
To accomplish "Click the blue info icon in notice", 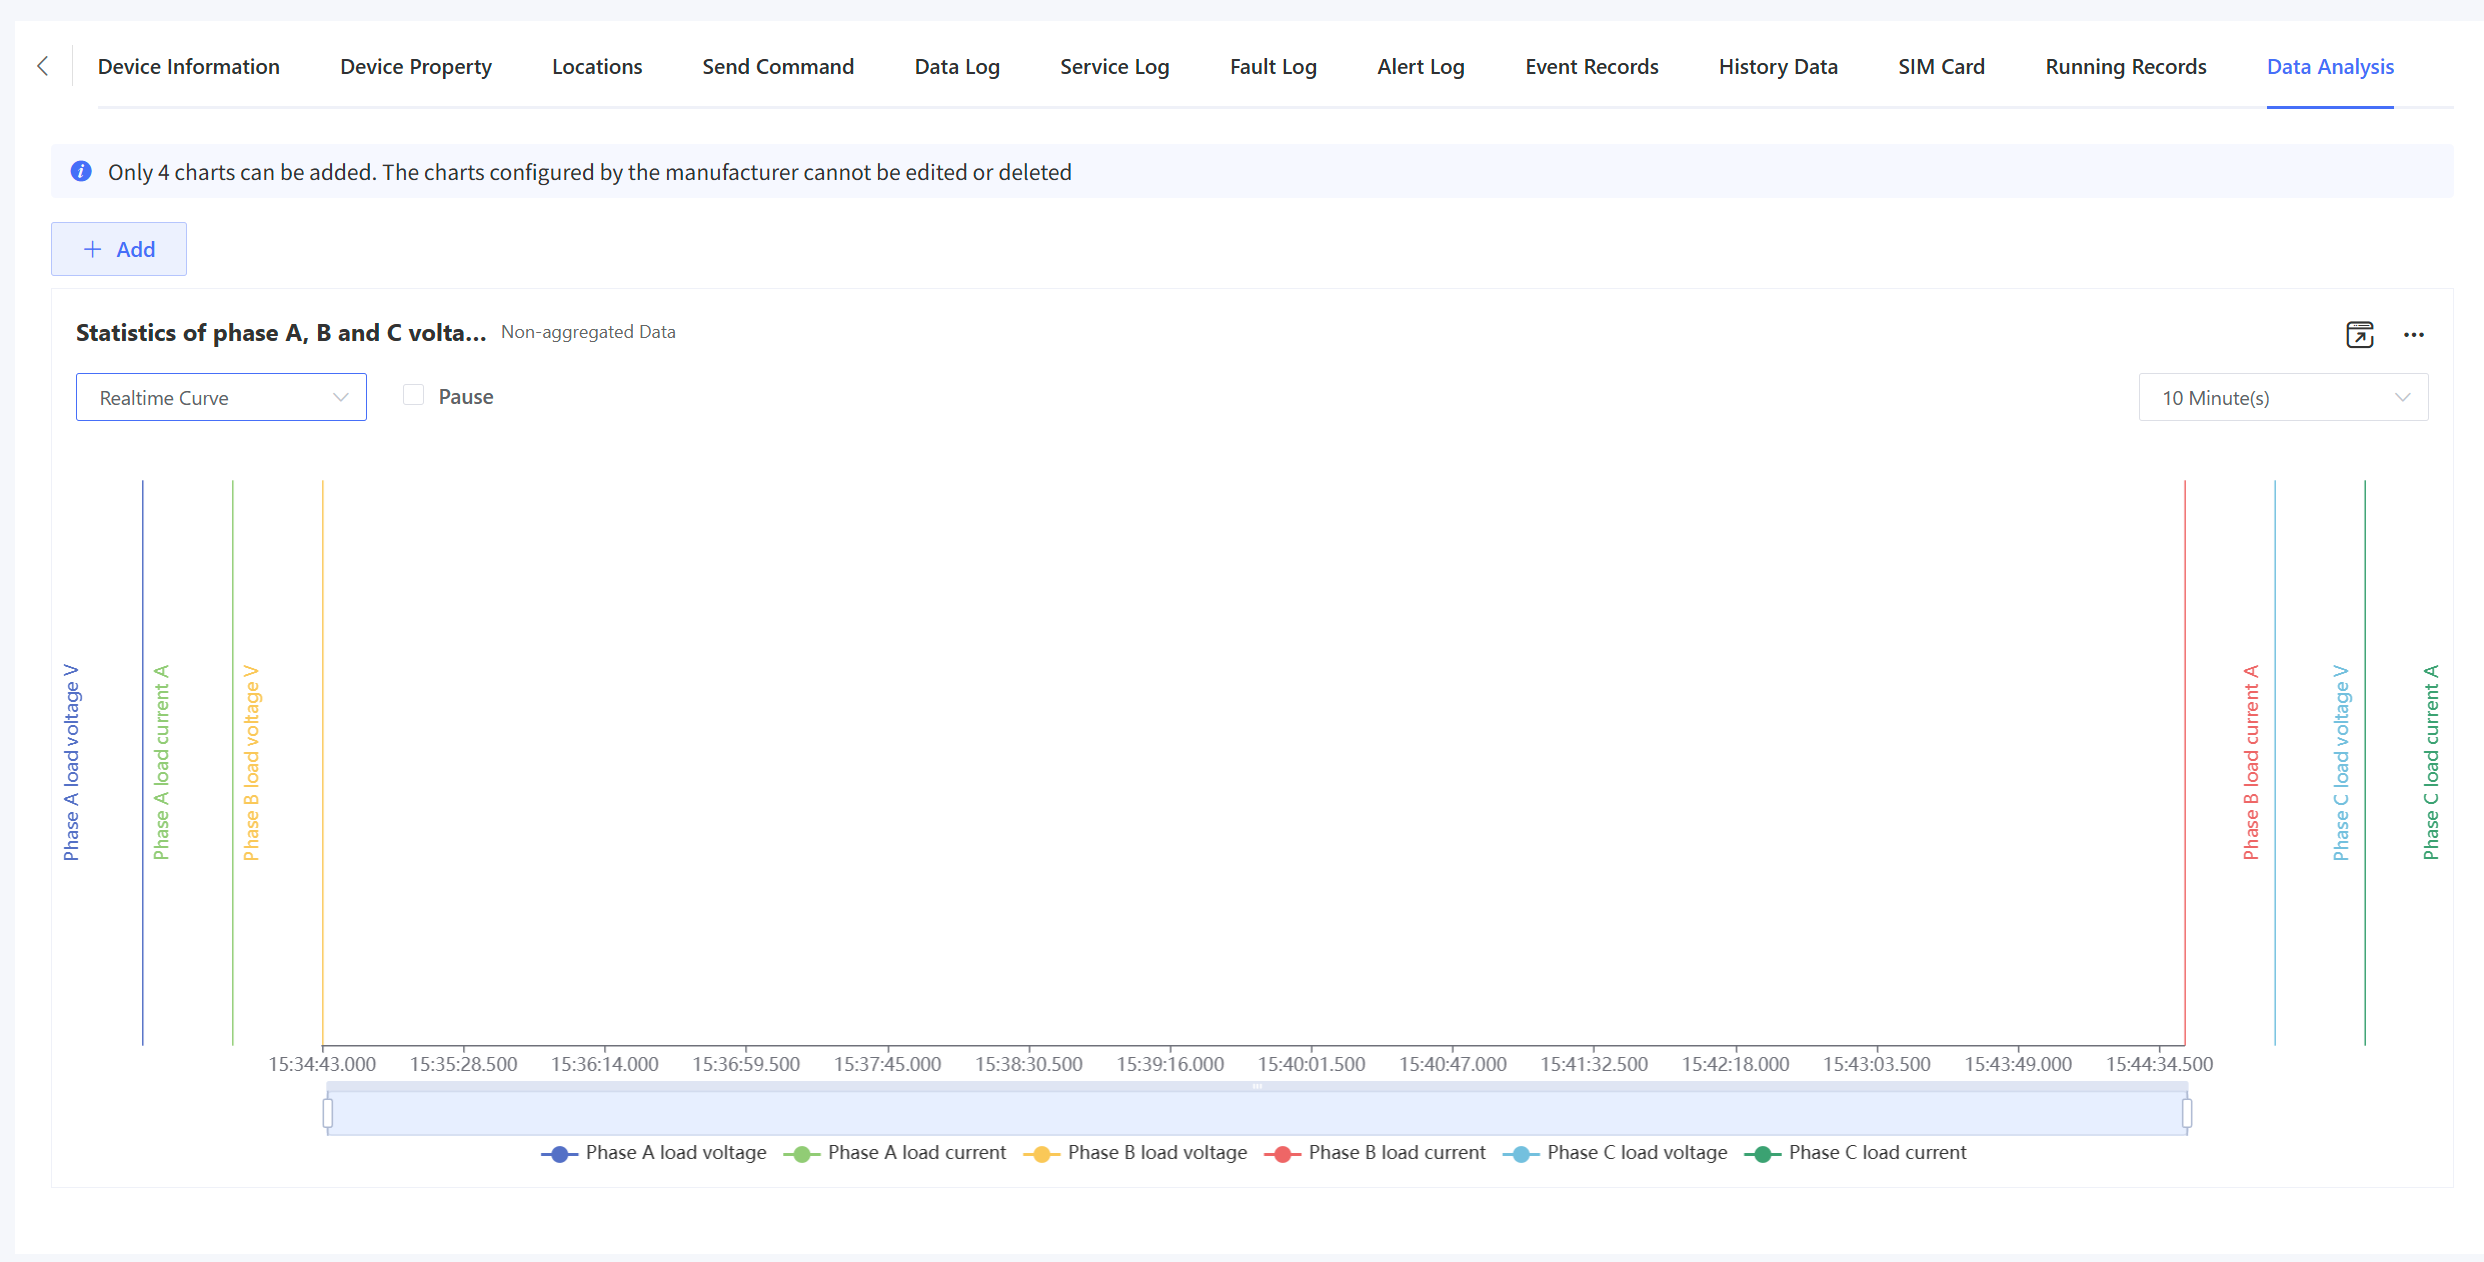I will point(82,172).
